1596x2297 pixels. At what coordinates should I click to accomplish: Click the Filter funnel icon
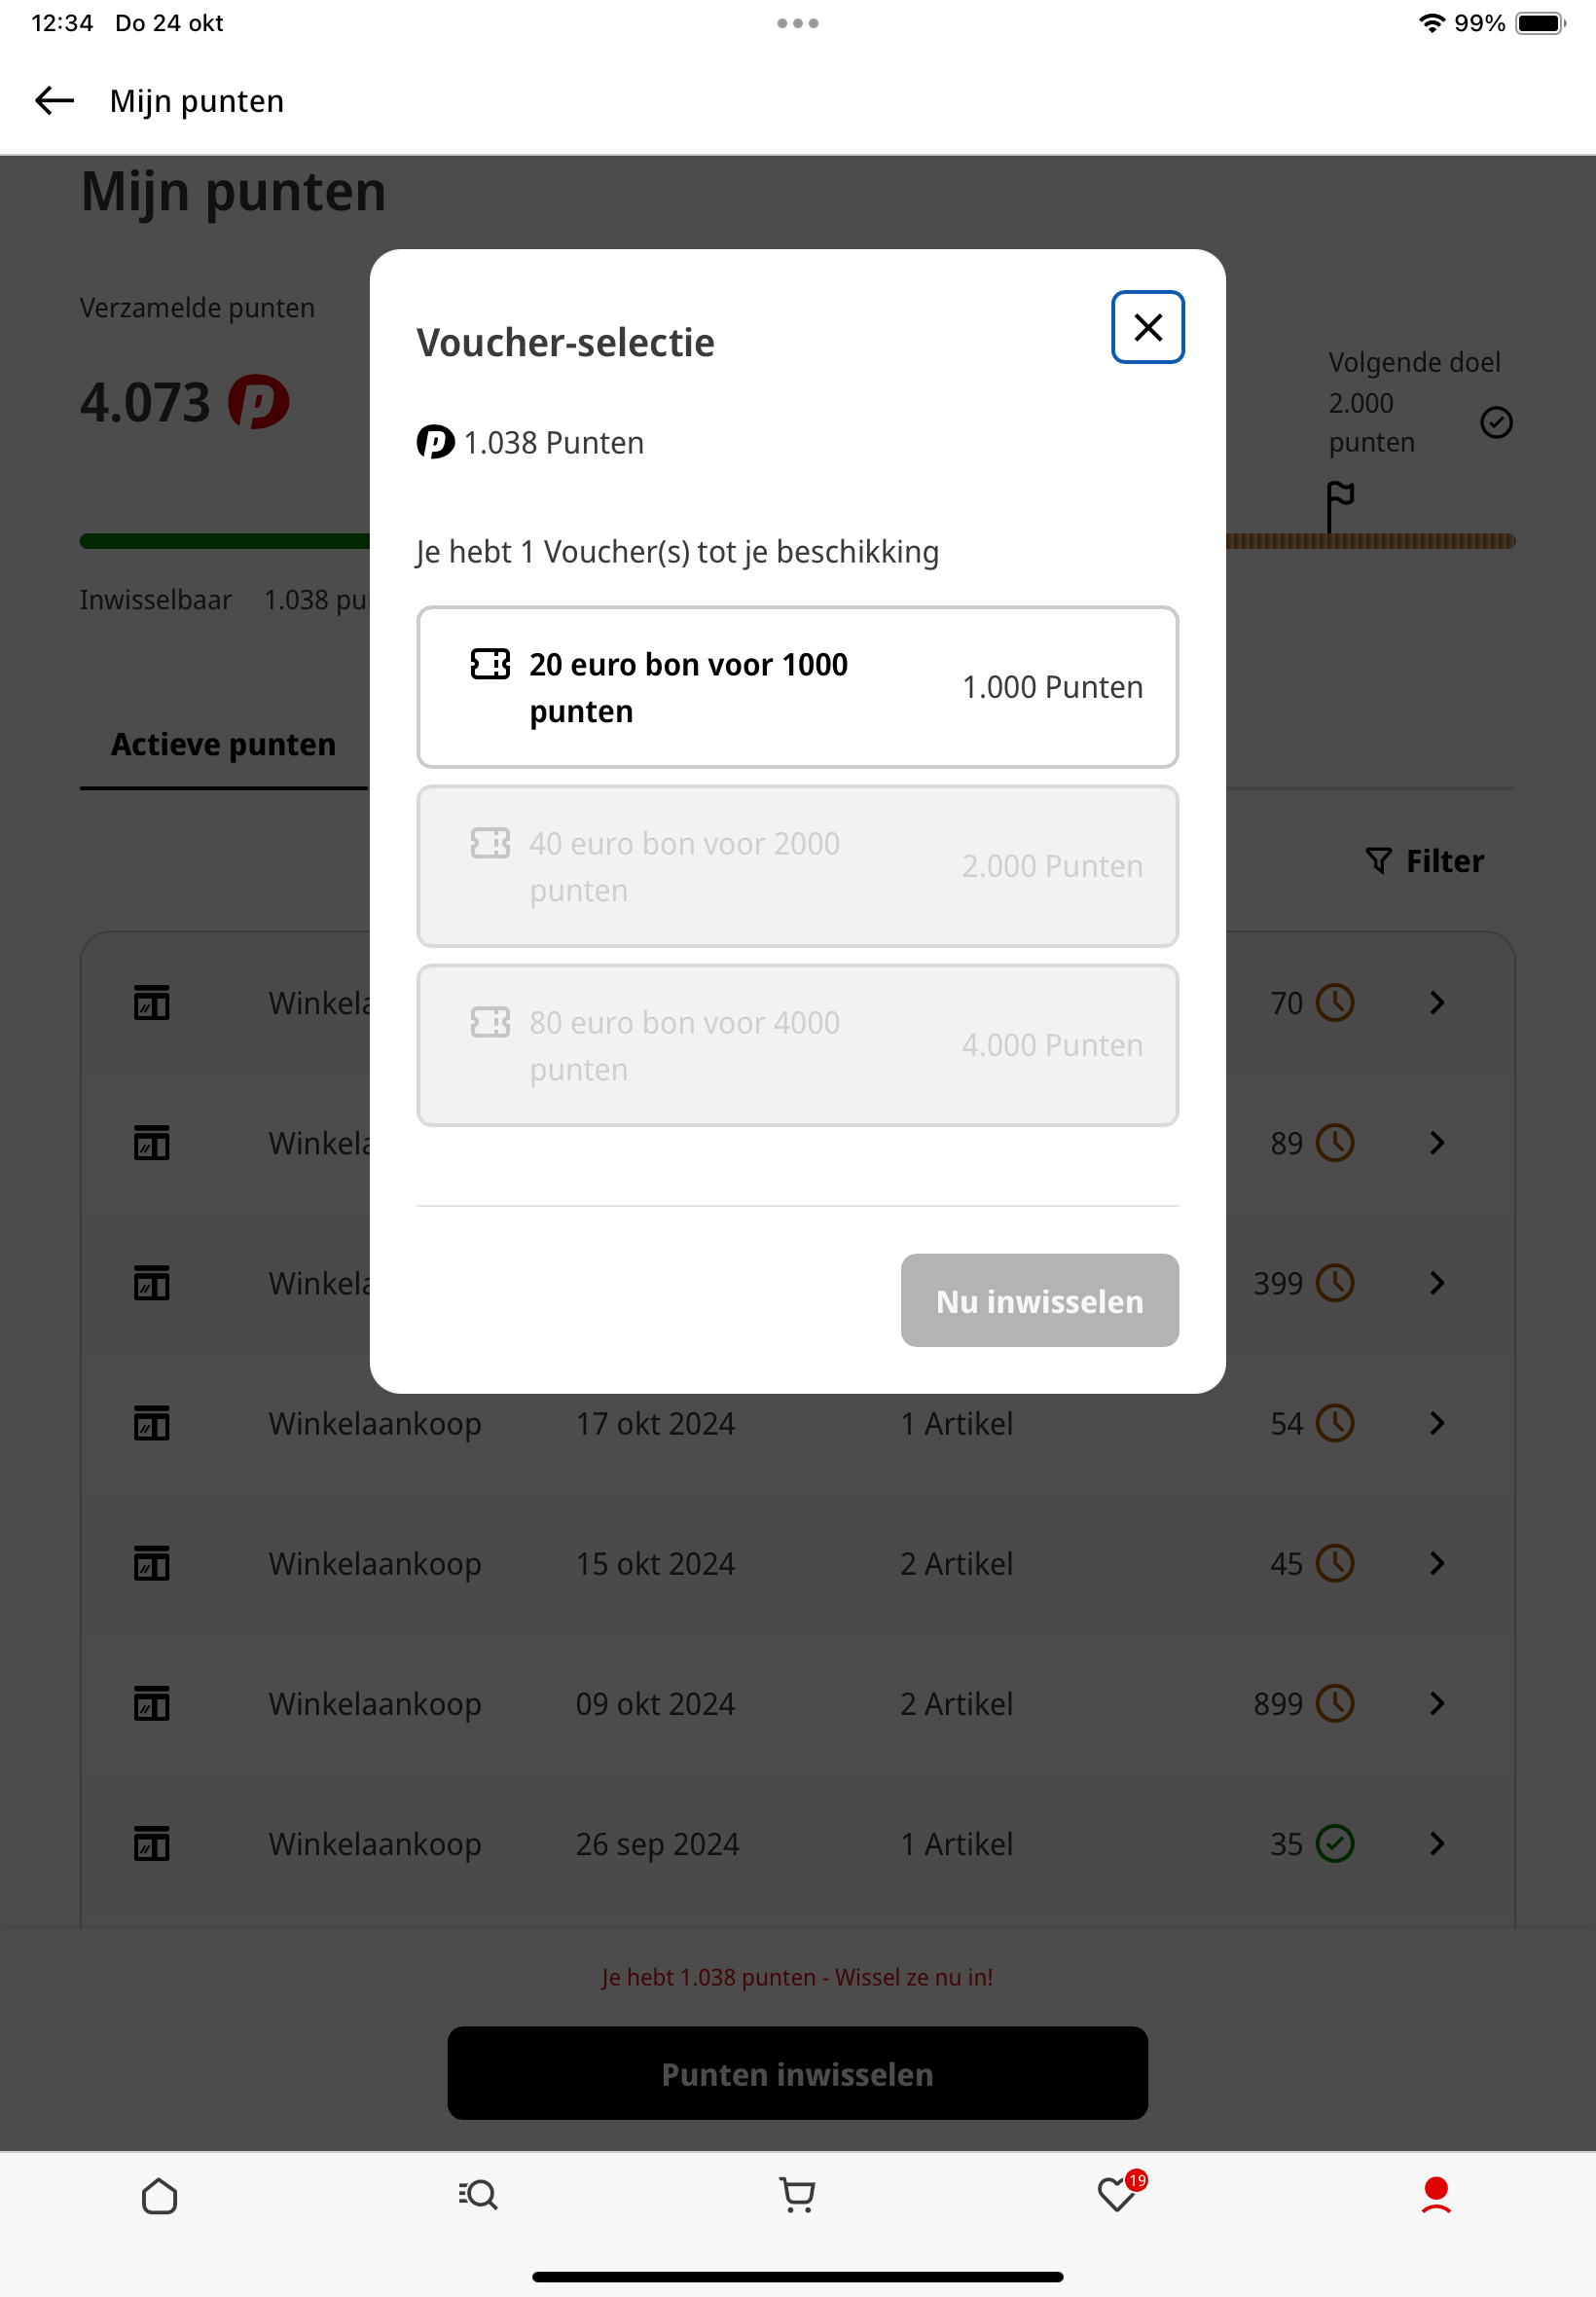point(1378,860)
